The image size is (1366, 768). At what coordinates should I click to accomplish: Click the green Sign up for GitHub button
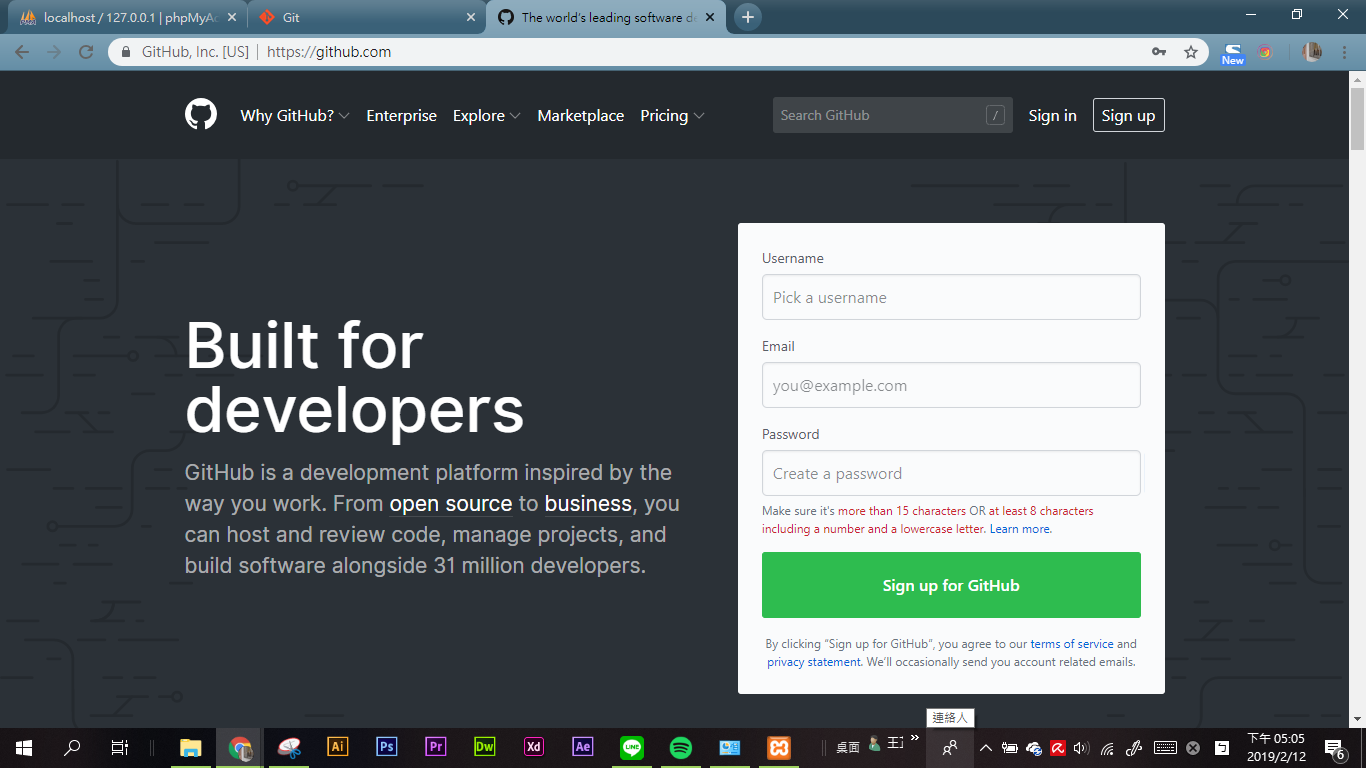click(x=951, y=585)
